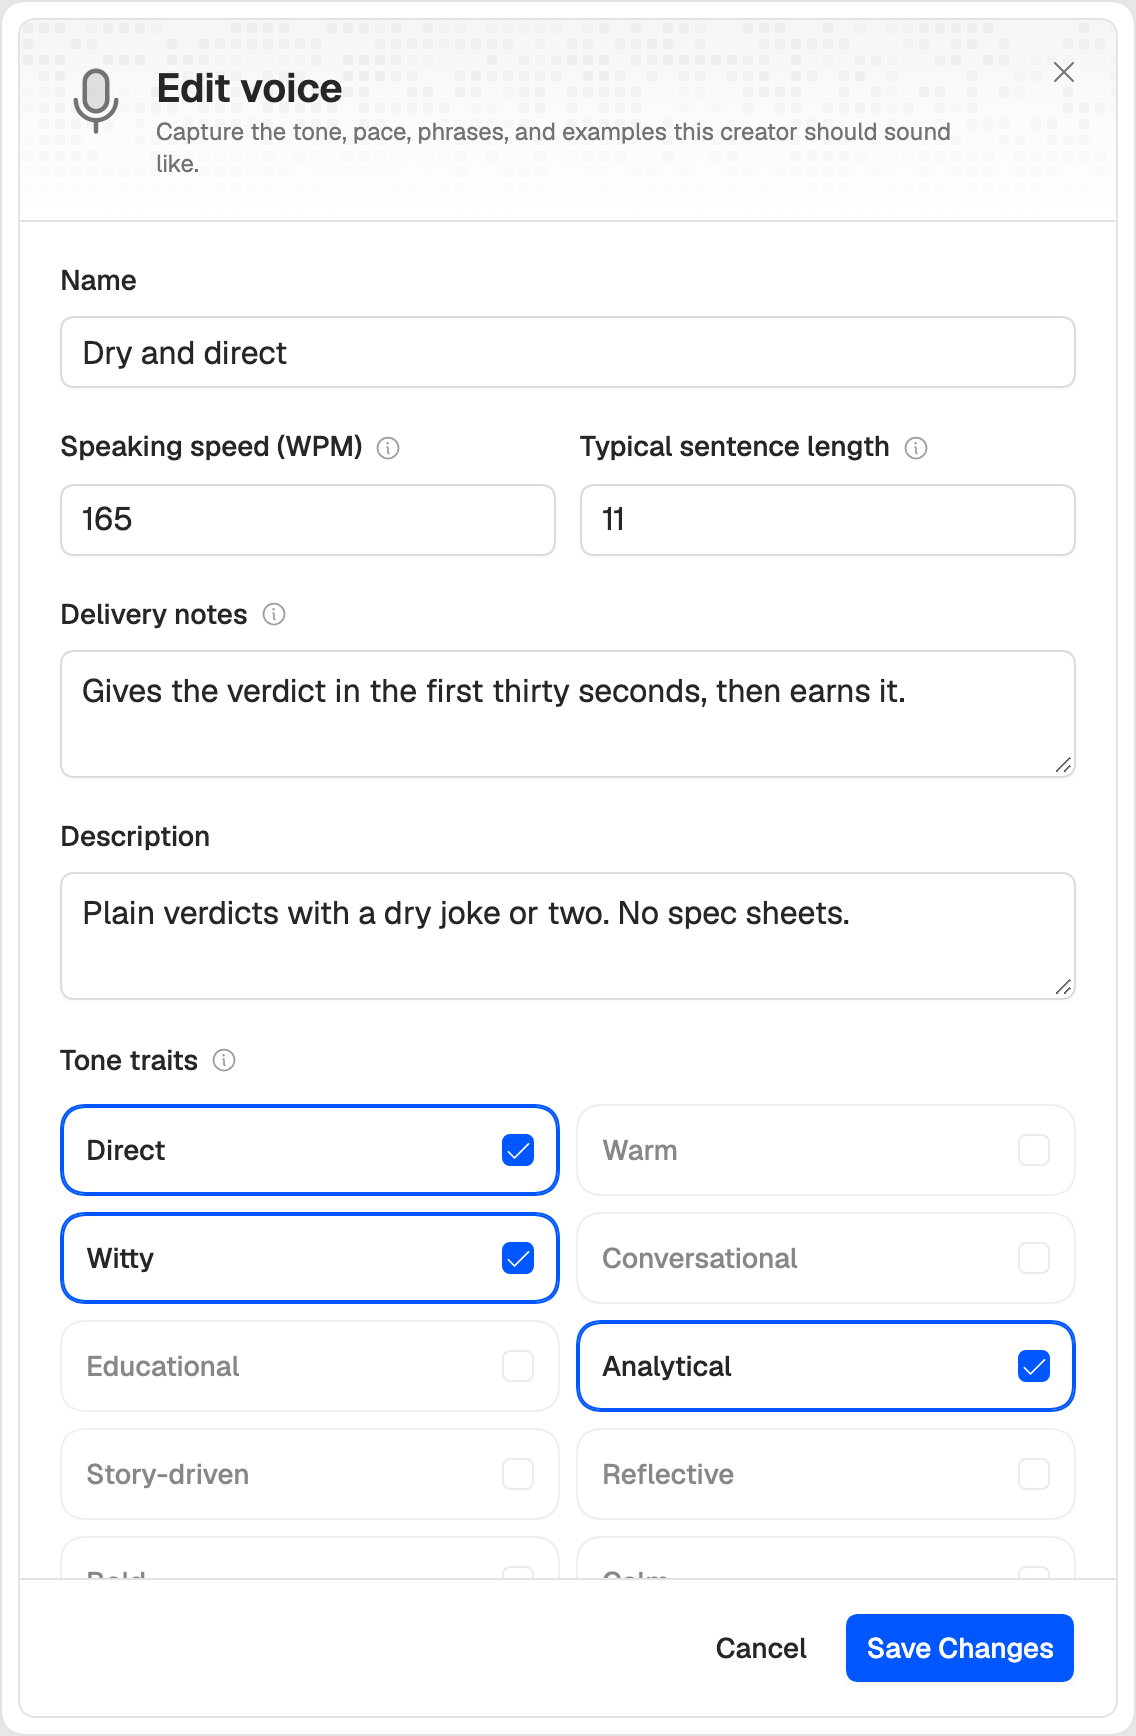The height and width of the screenshot is (1736, 1136).
Task: Cancel editing the voice
Action: (x=761, y=1648)
